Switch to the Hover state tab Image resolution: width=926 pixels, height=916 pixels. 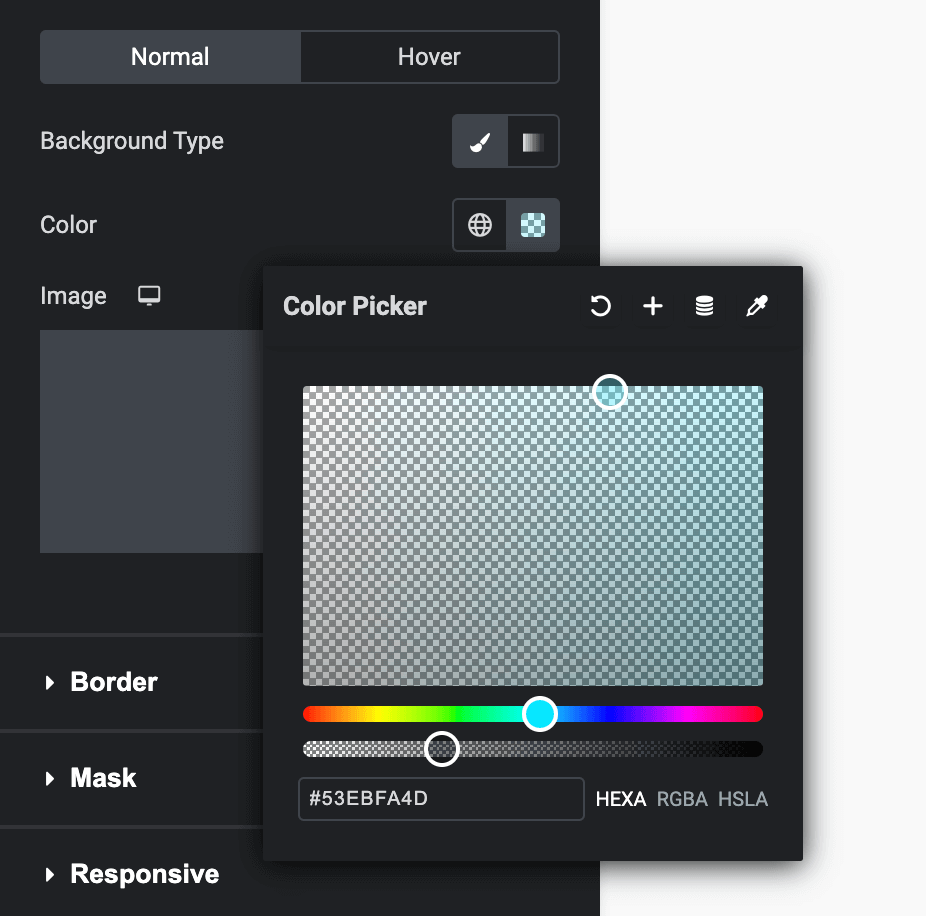429,57
